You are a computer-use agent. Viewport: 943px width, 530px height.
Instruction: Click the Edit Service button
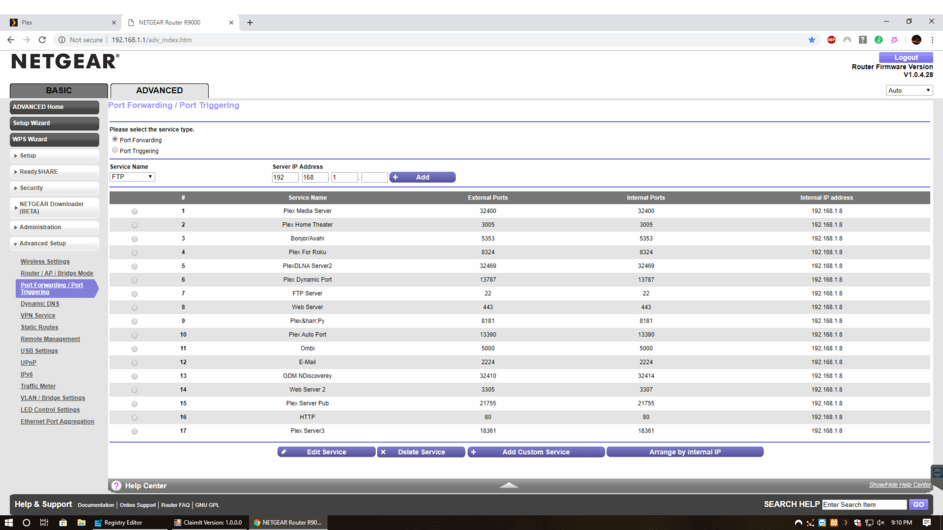[327, 452]
